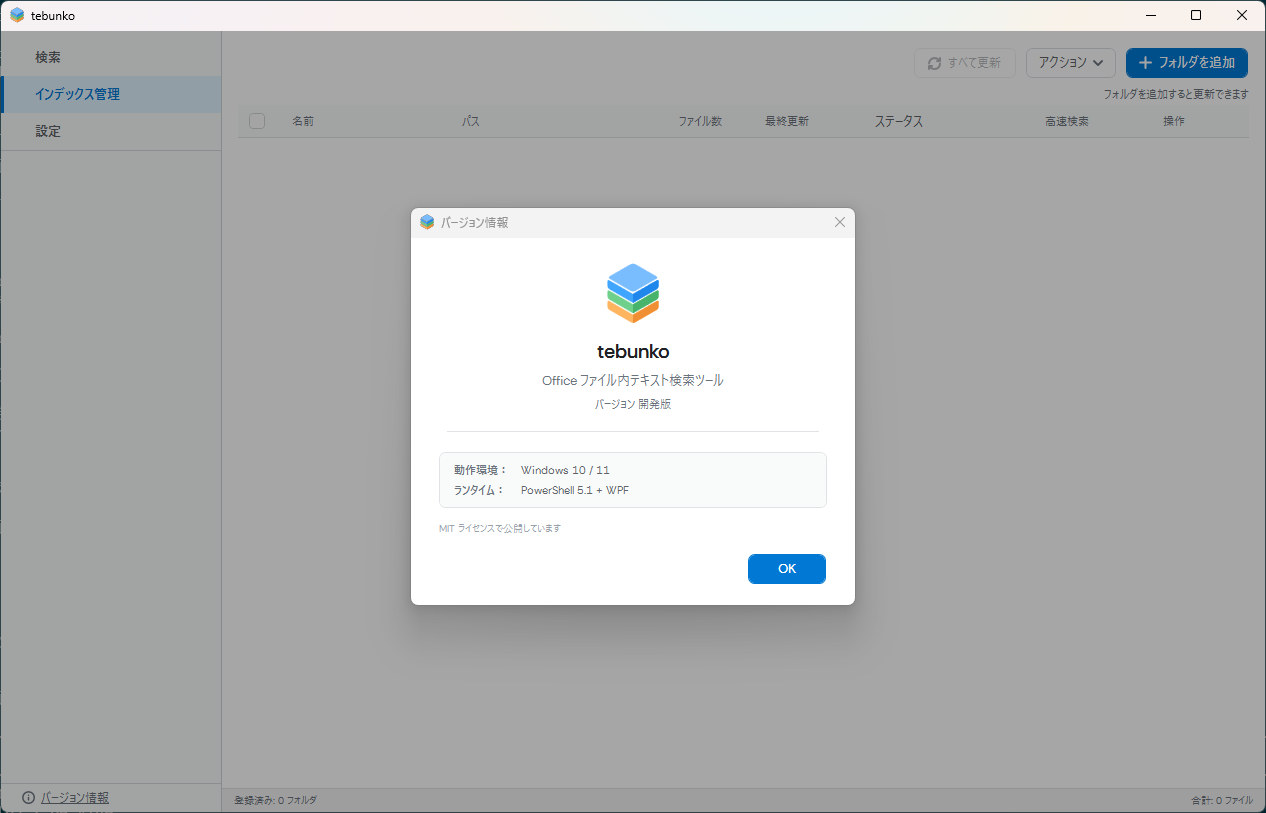Click the Windows 10 / 11 value in the dialog
1266x813 pixels.
coord(565,470)
